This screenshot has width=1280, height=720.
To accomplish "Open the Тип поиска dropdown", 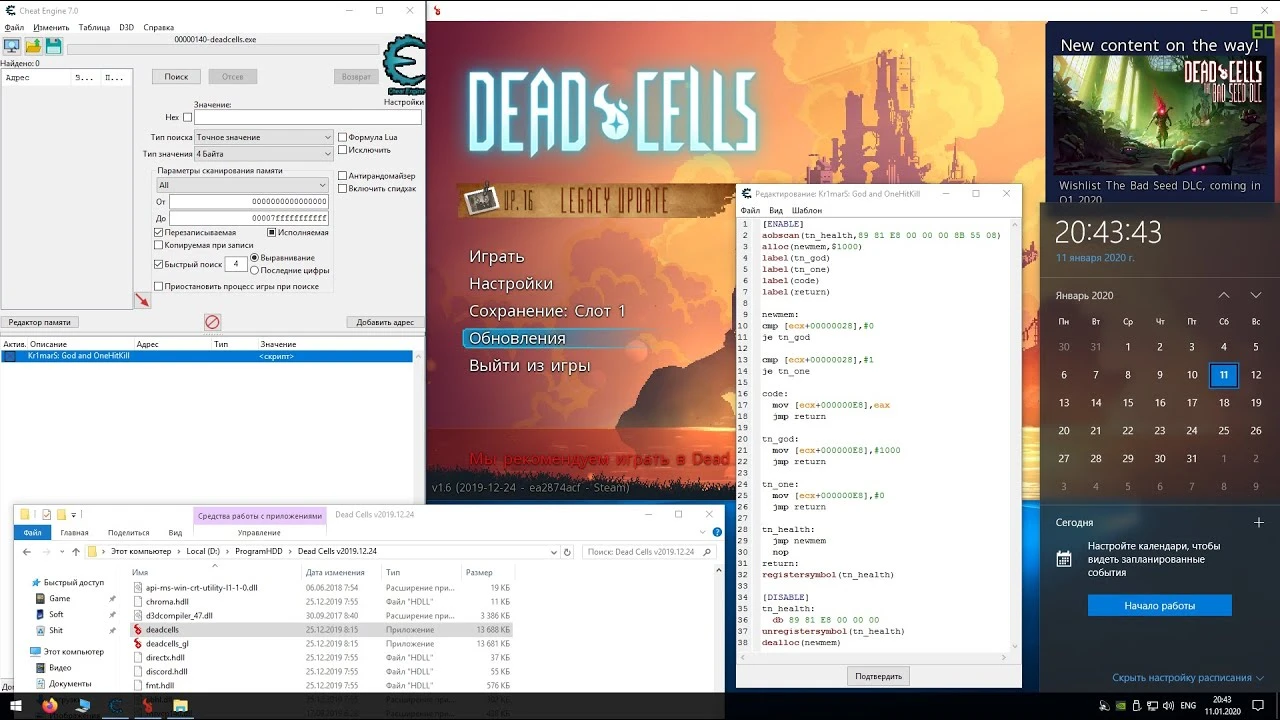I will pos(263,136).
